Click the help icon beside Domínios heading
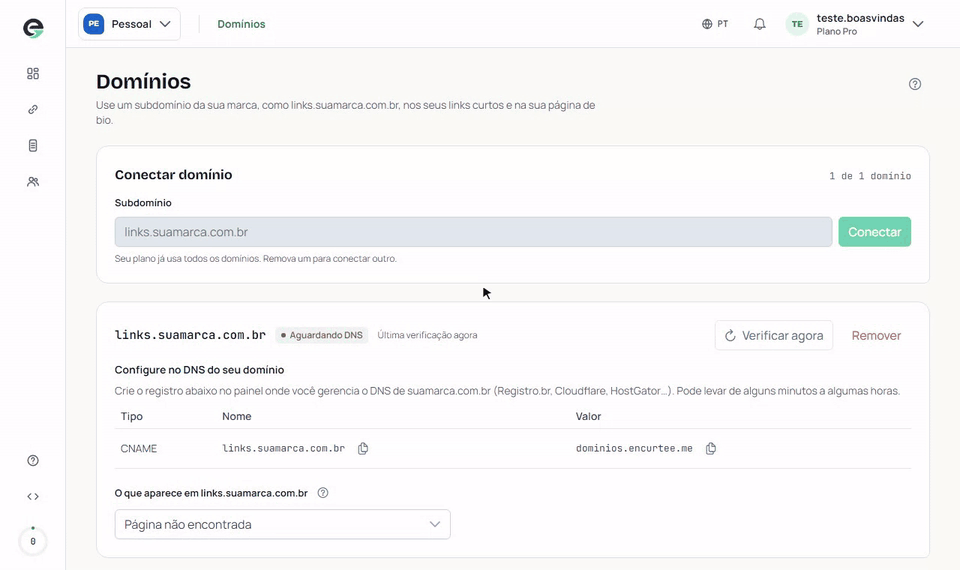 tap(915, 84)
